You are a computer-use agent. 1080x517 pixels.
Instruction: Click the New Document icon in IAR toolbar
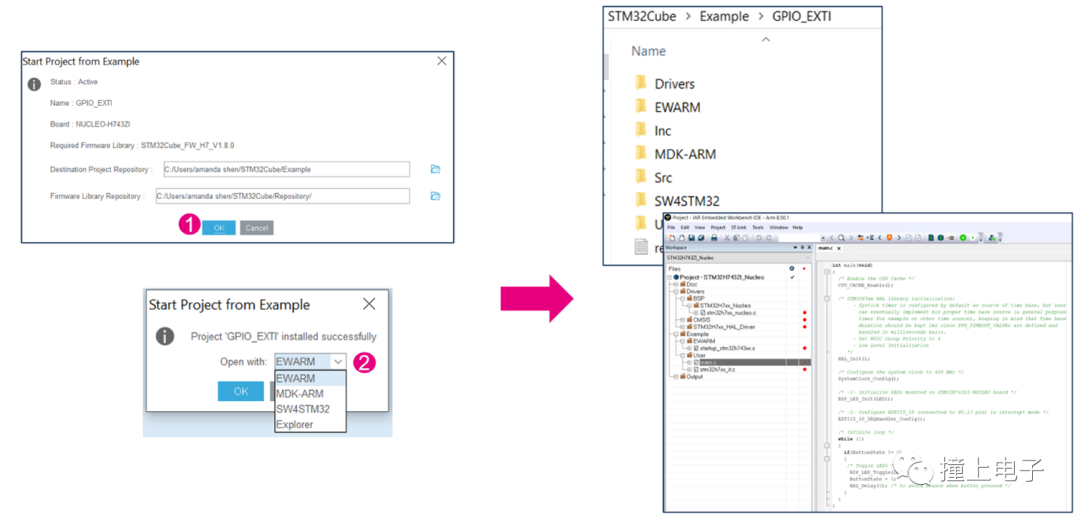[672, 238]
